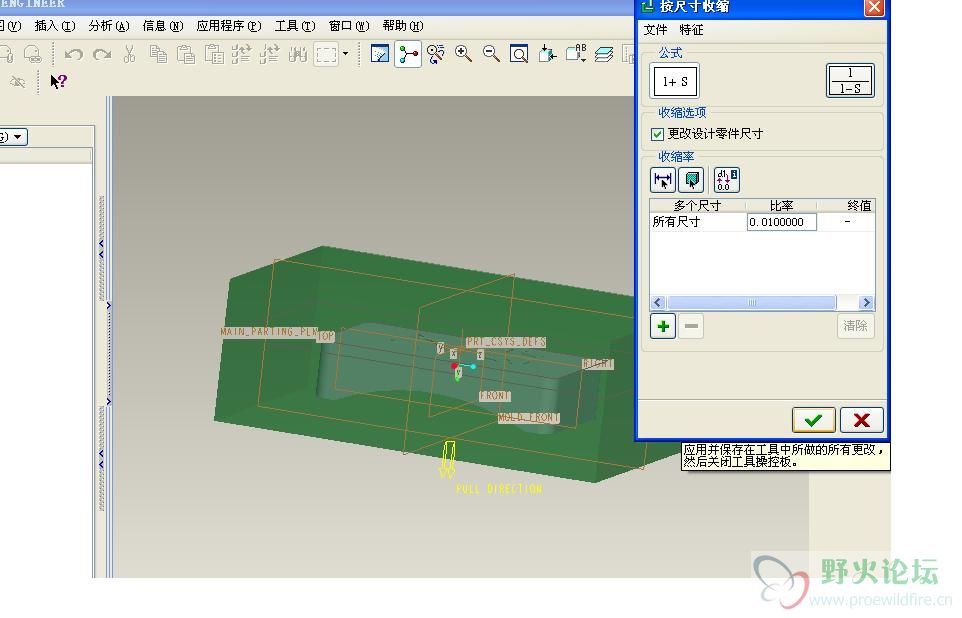
Task: Open the 文件 menu in shrinkage dialog
Action: coord(655,29)
